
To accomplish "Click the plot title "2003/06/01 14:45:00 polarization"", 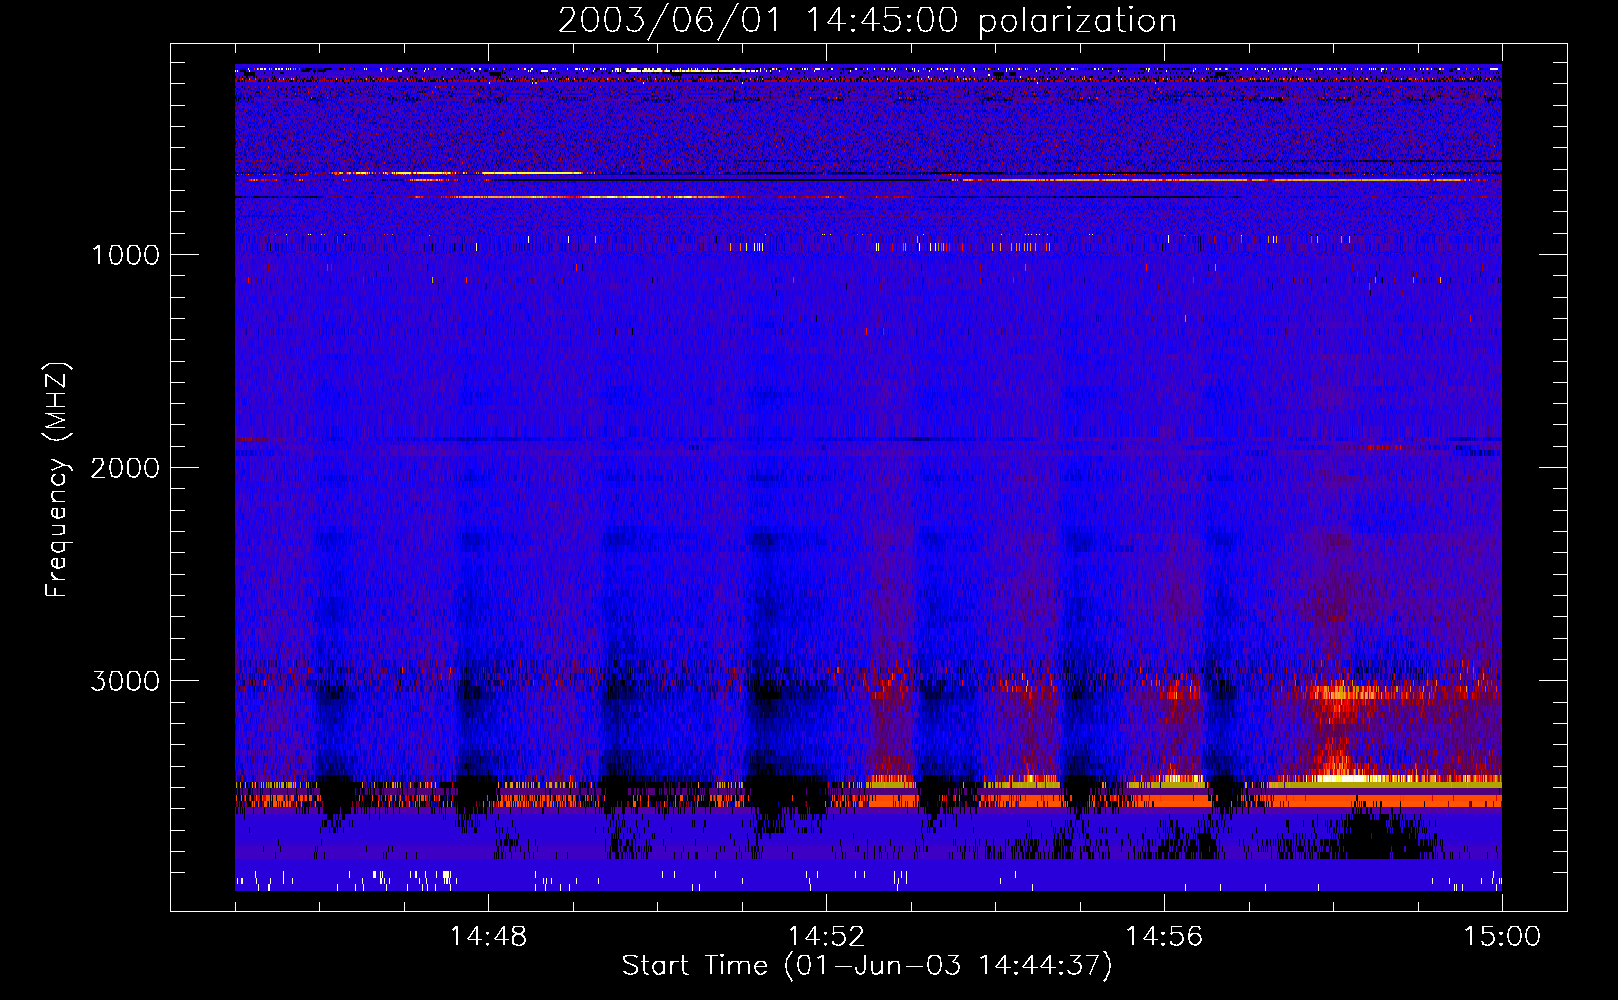I will pyautogui.click(x=867, y=20).
